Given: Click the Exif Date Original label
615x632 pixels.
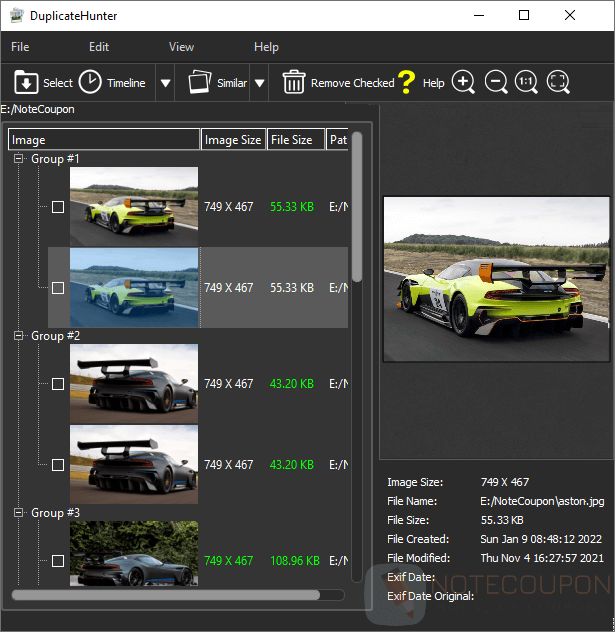Looking at the screenshot, I should [x=430, y=596].
